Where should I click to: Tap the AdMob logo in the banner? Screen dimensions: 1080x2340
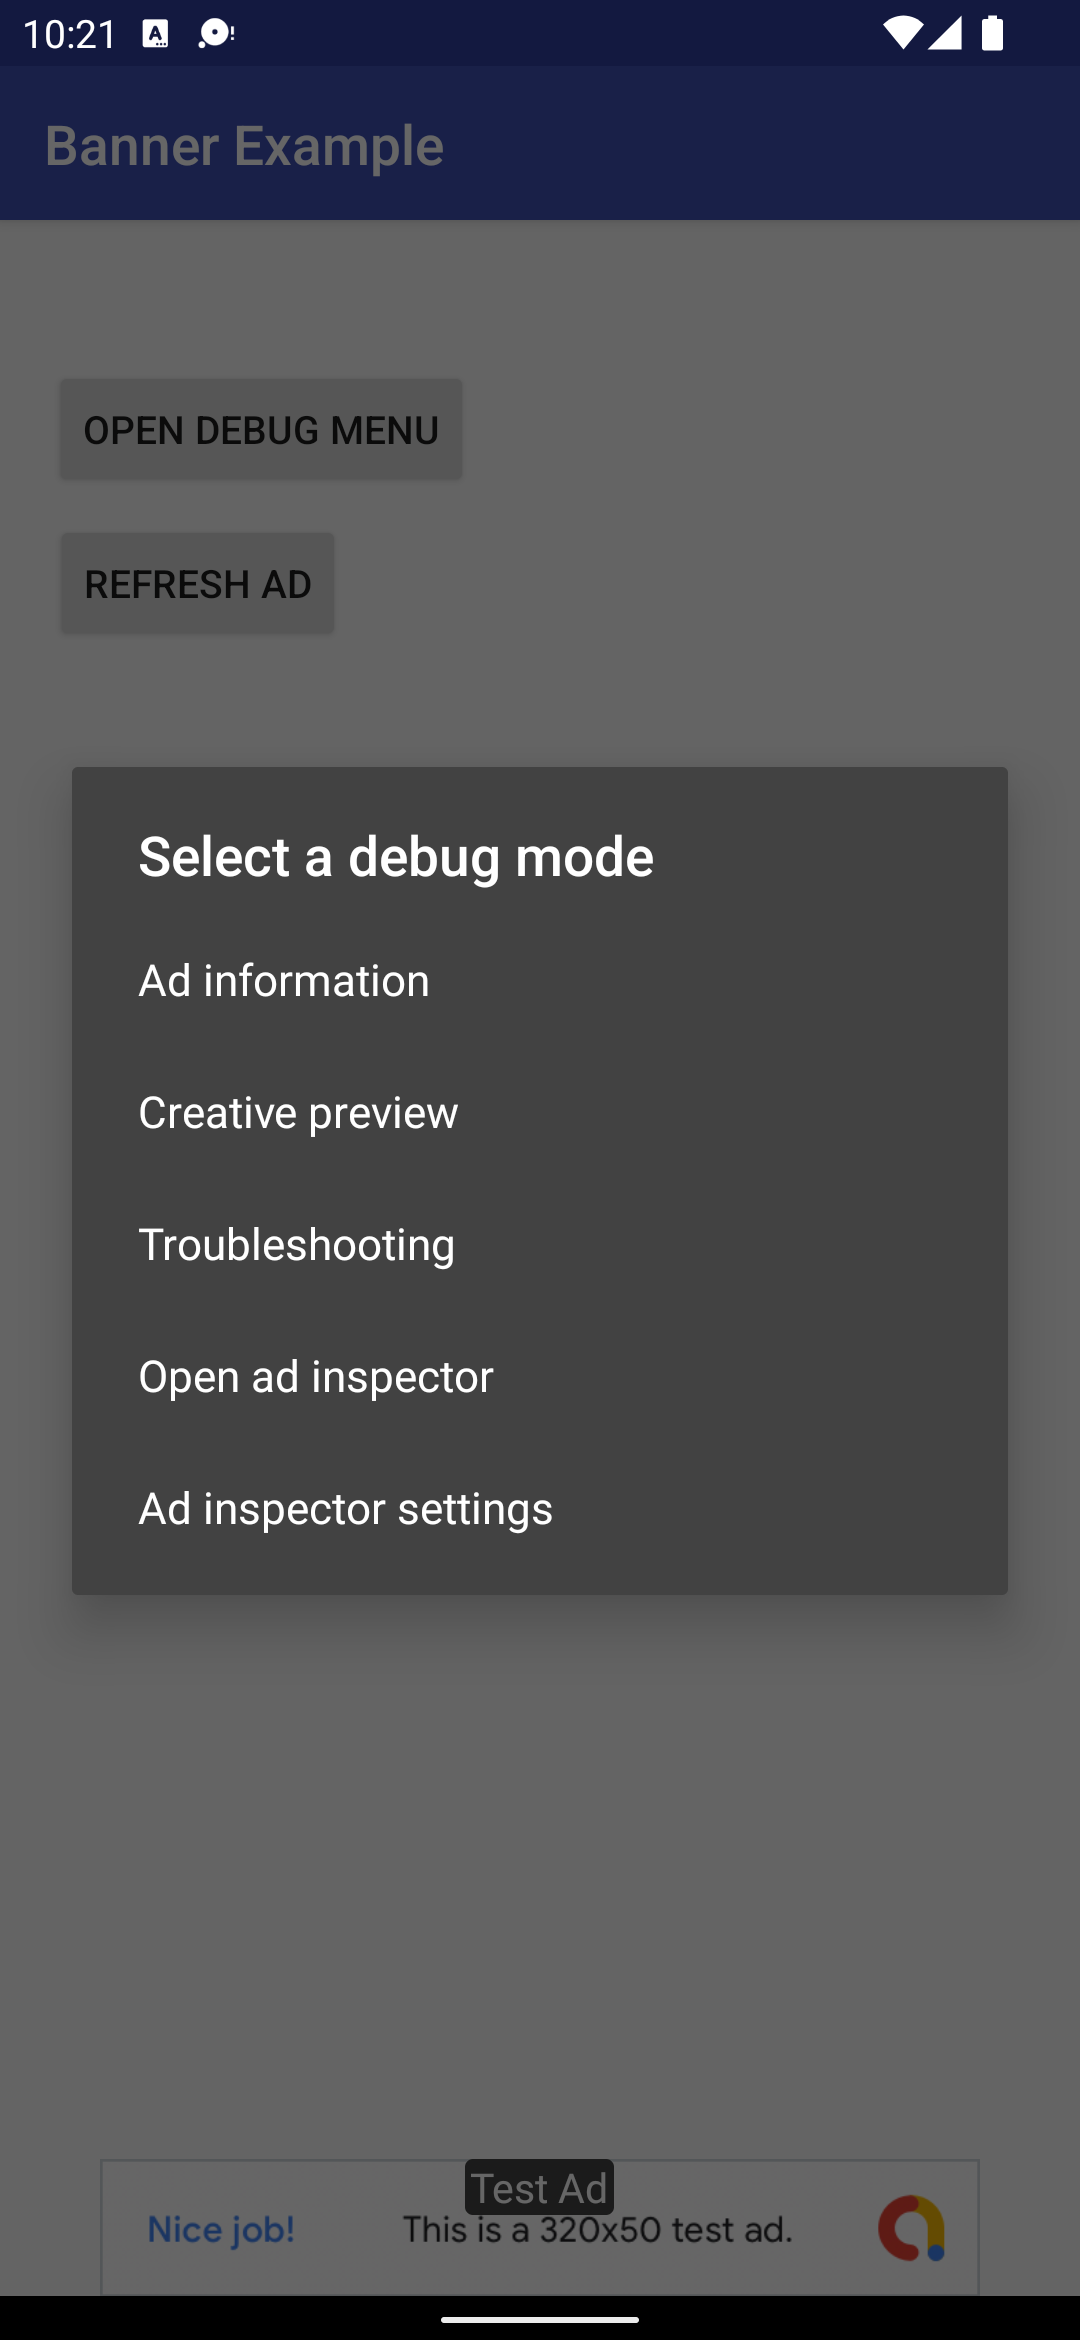(x=910, y=2227)
